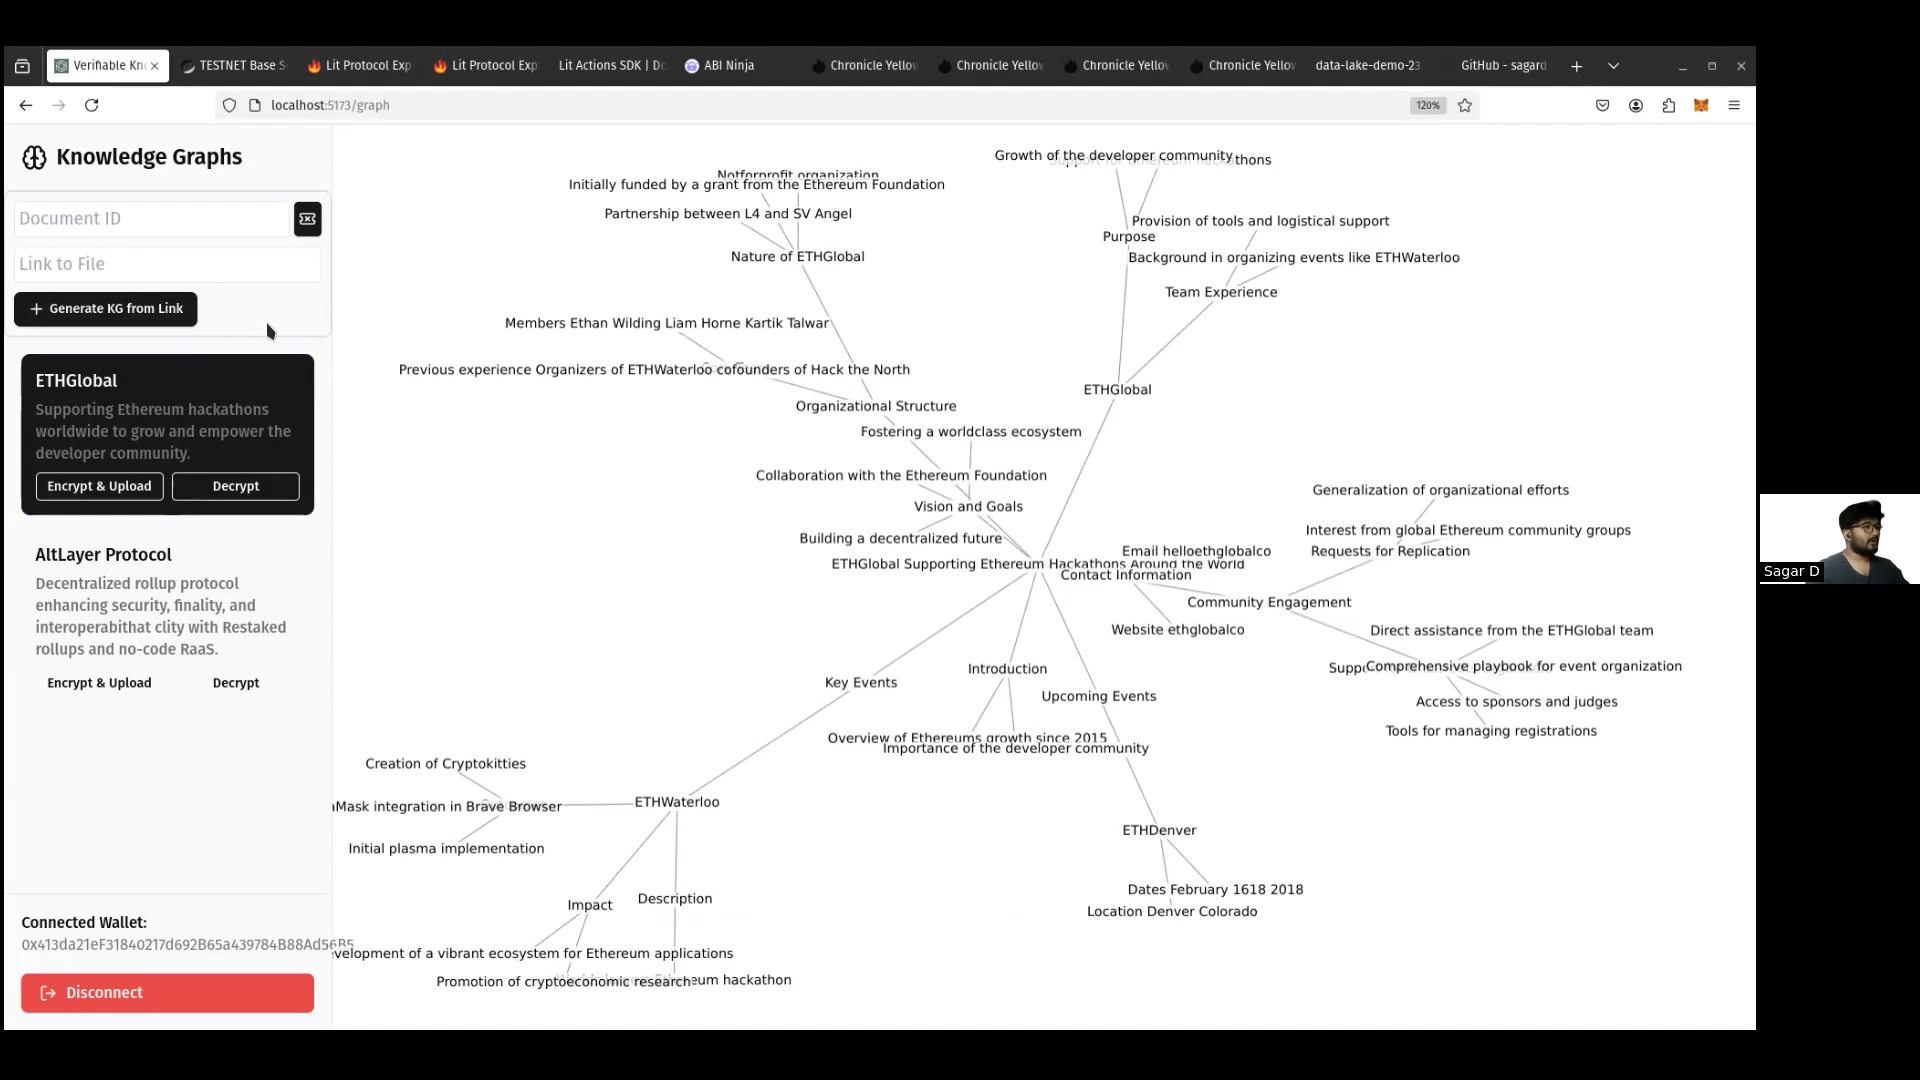
Task: Click the Knowledge Graphs brain logo icon
Action: tap(34, 158)
